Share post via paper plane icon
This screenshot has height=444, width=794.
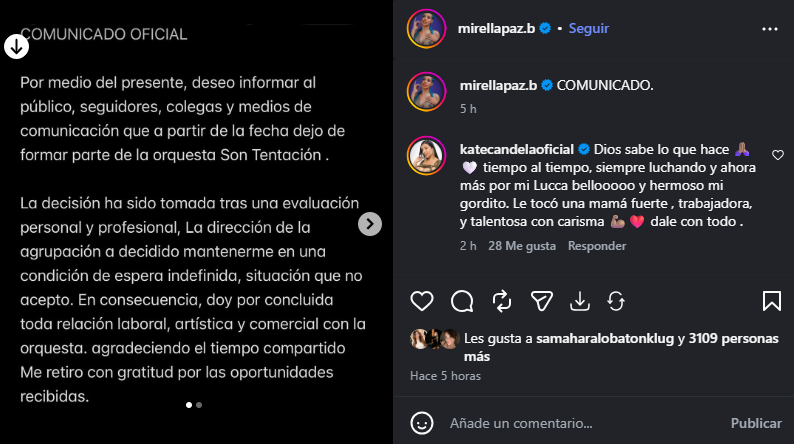click(x=541, y=301)
